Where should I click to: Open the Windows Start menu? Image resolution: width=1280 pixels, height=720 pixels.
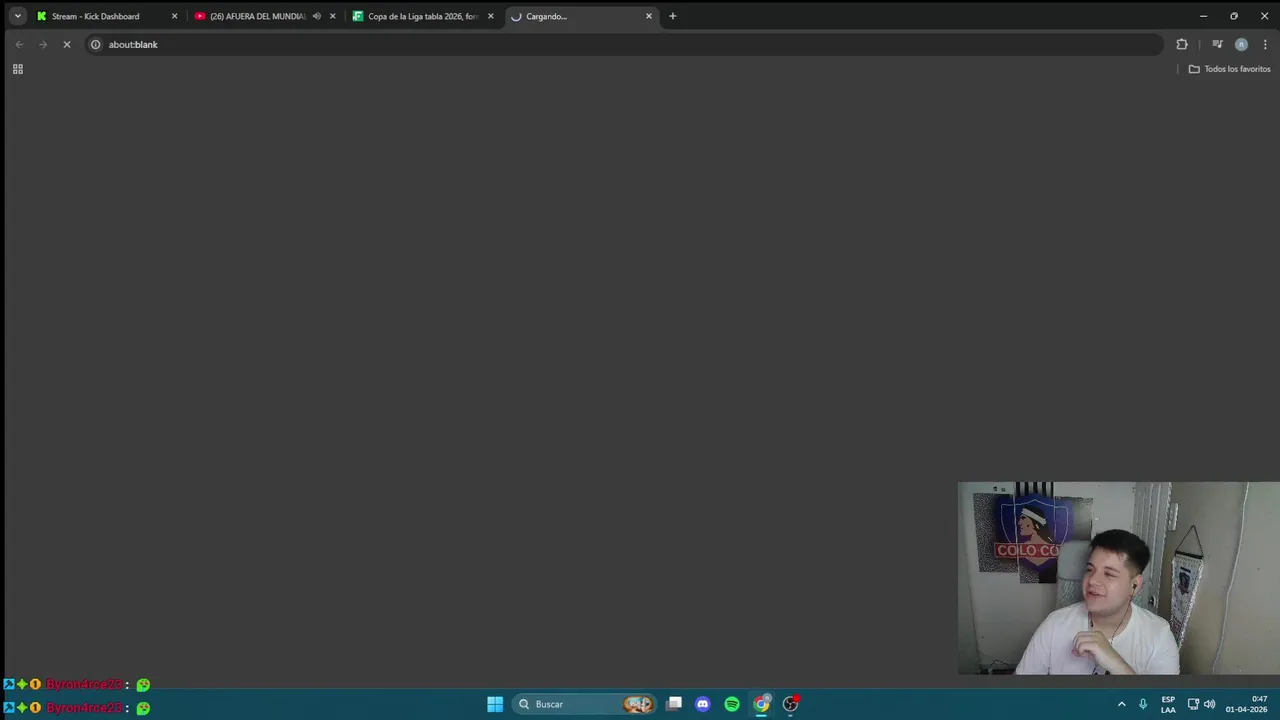pos(495,704)
